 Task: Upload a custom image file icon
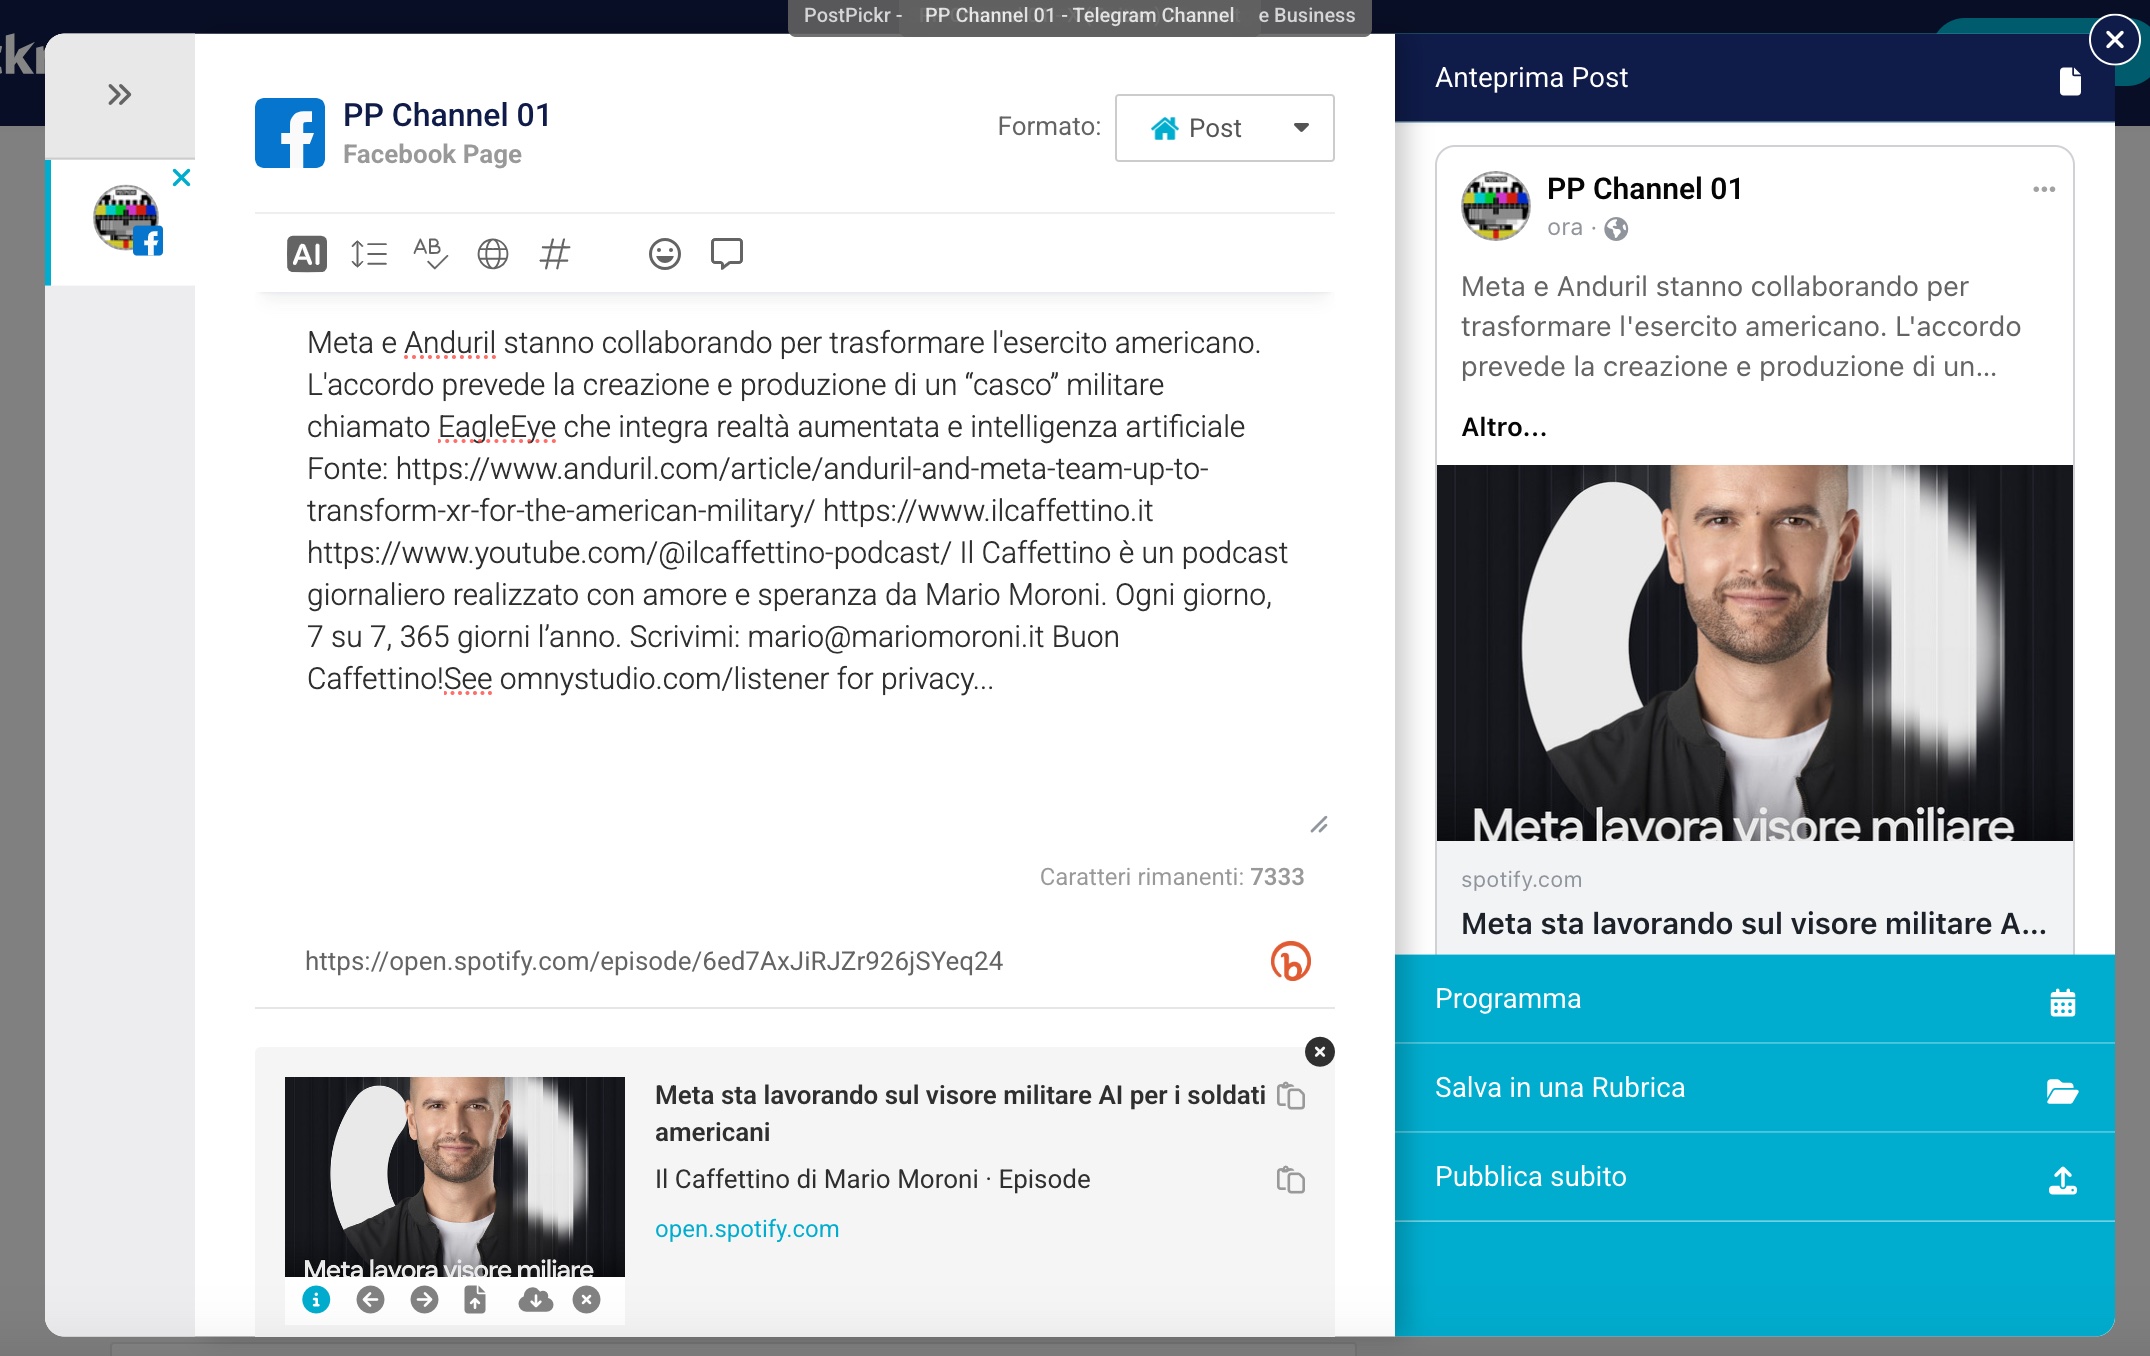pos(475,1300)
